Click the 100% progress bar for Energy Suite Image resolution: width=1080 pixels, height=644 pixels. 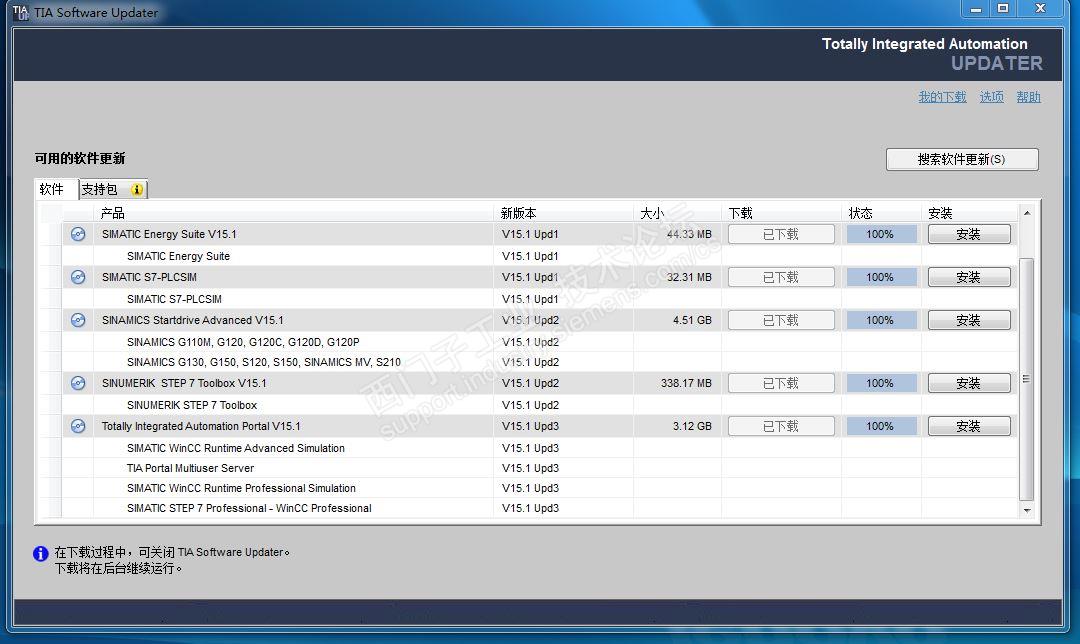(882, 234)
